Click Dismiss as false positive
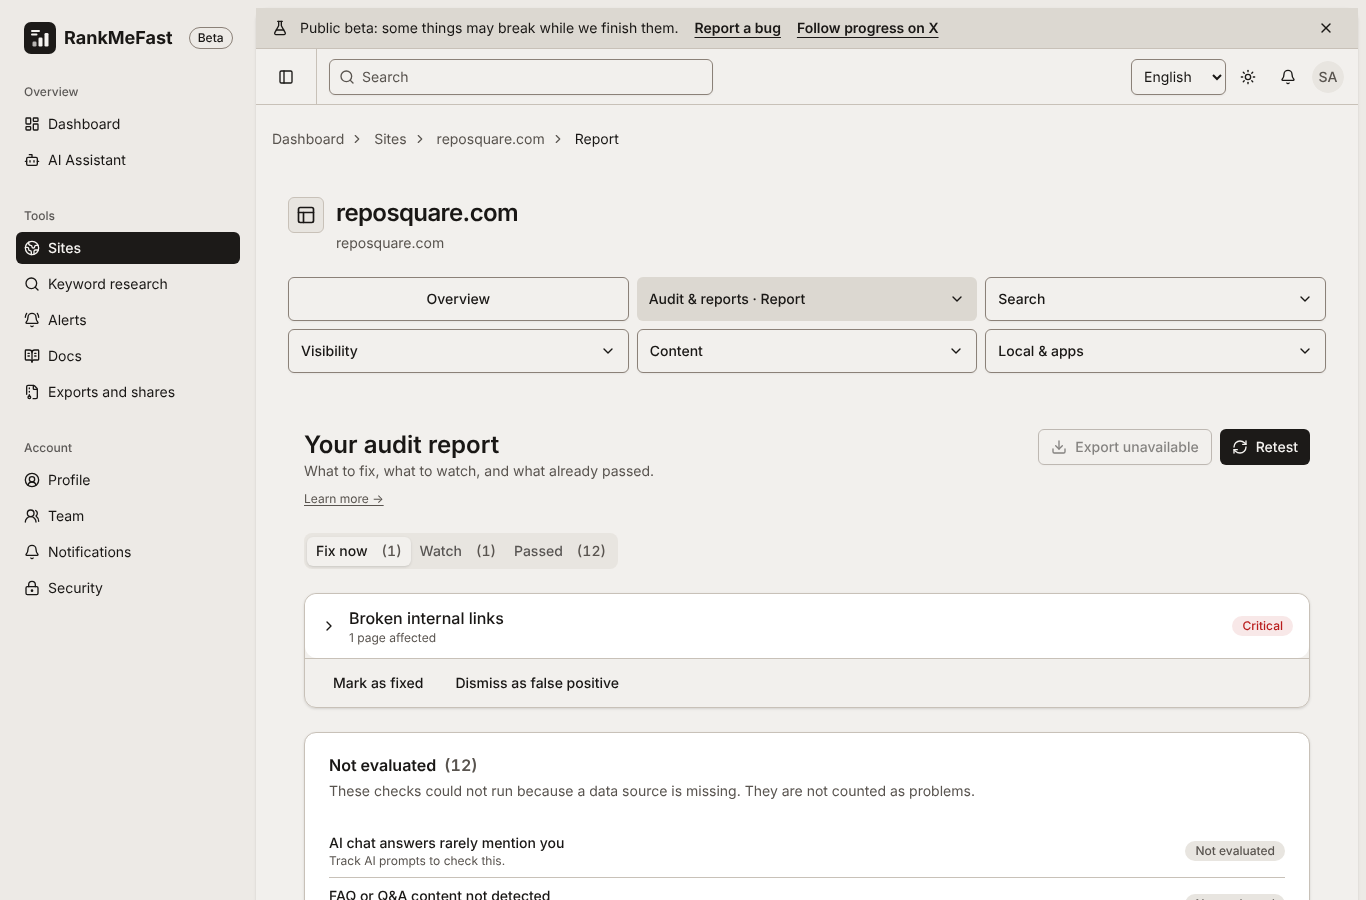The height and width of the screenshot is (900, 1366). (x=537, y=683)
